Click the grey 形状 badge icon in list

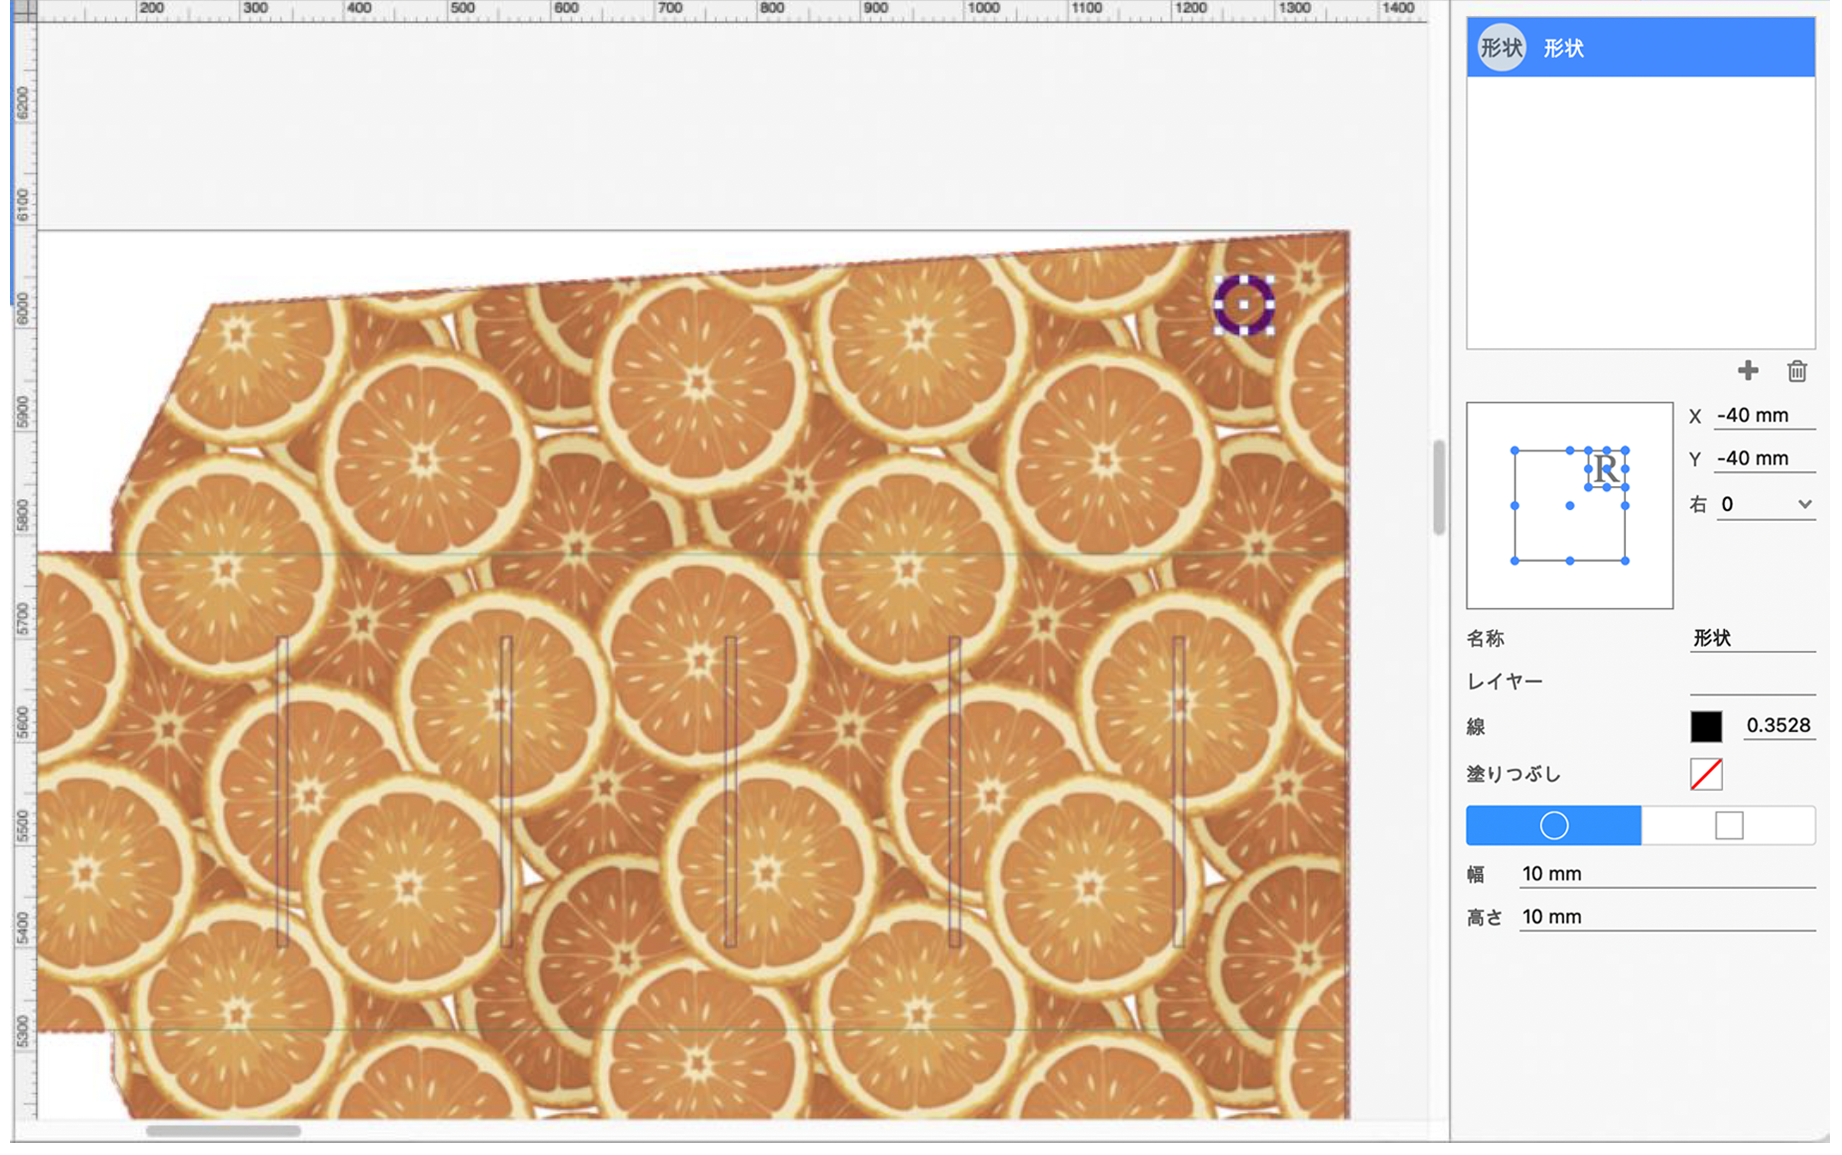click(x=1501, y=47)
